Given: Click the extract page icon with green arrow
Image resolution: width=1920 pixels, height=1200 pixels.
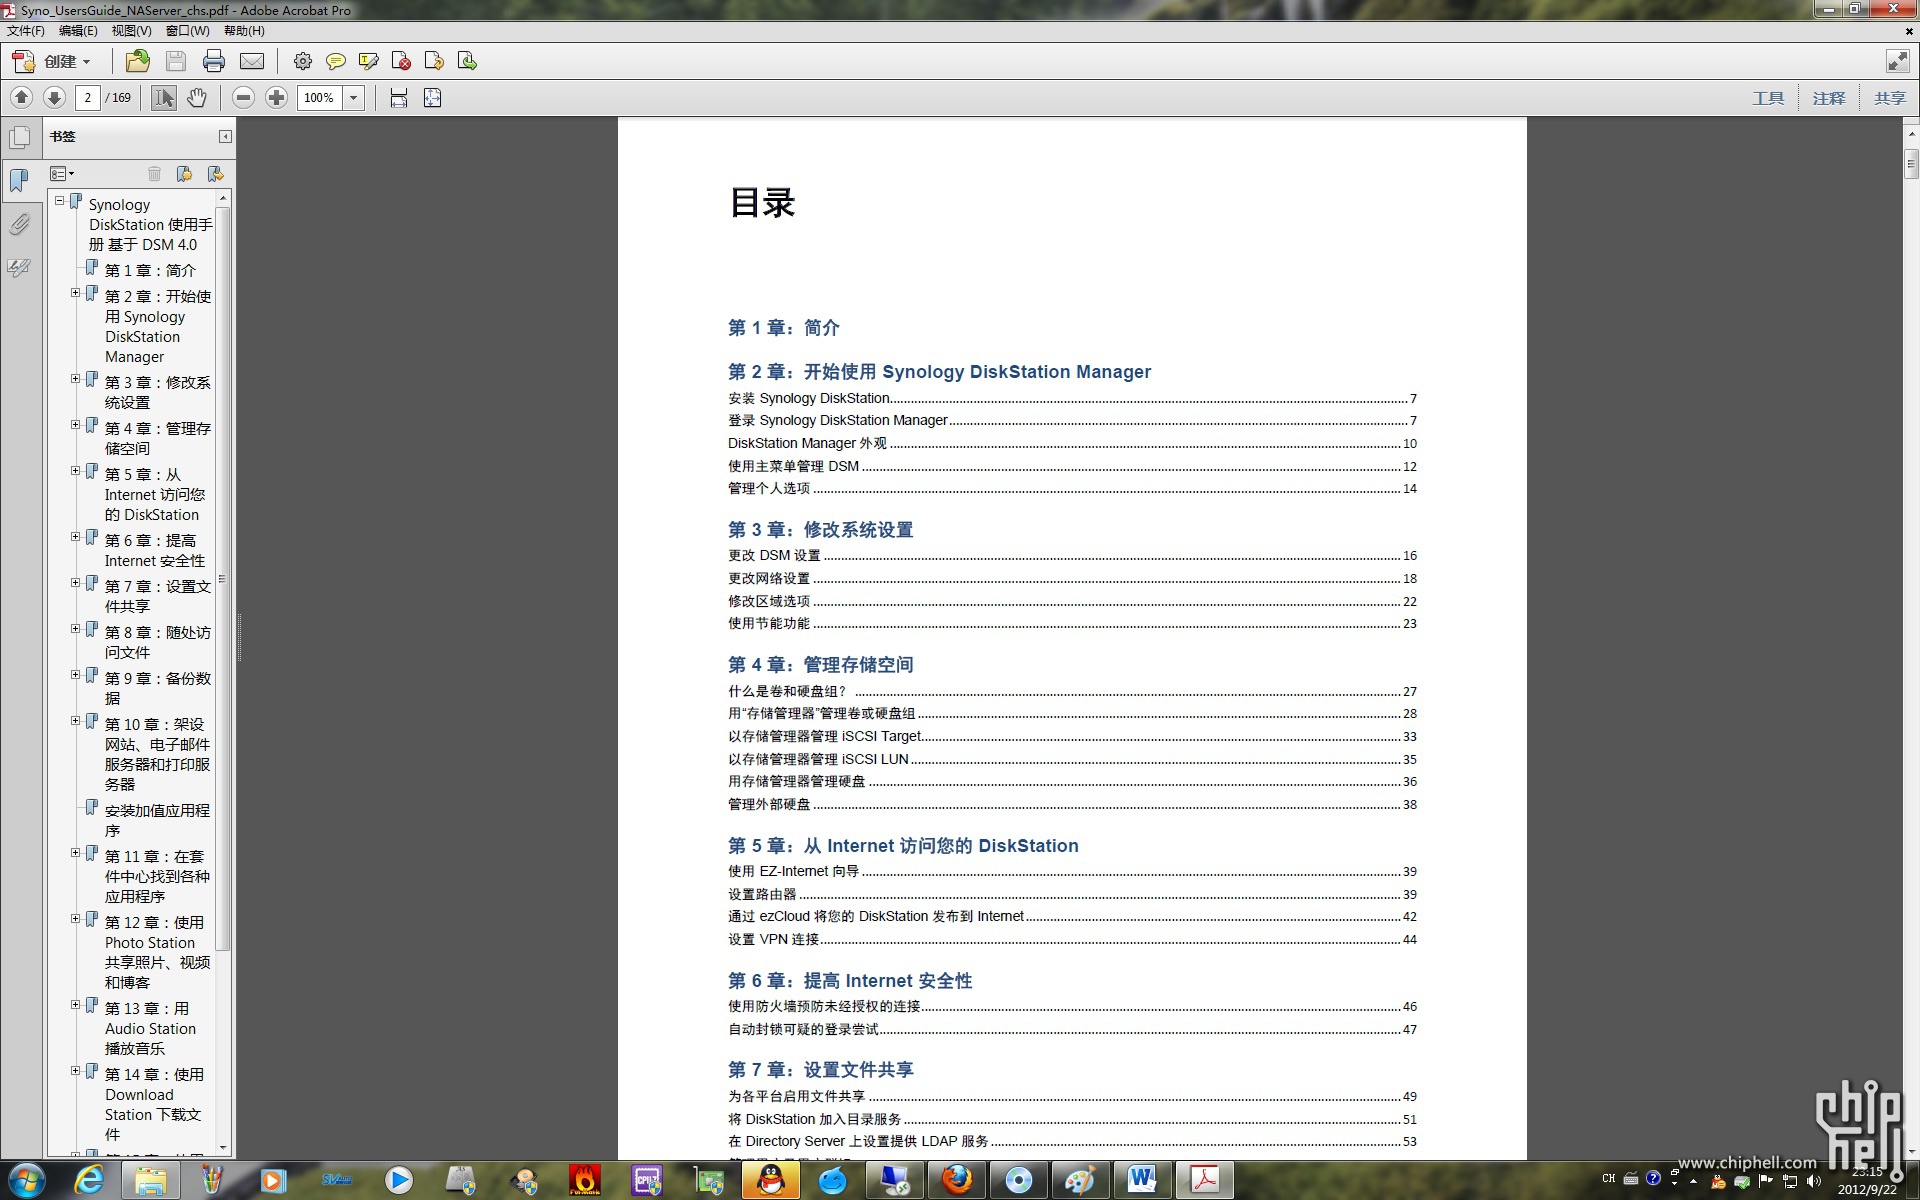Looking at the screenshot, I should pyautogui.click(x=467, y=62).
